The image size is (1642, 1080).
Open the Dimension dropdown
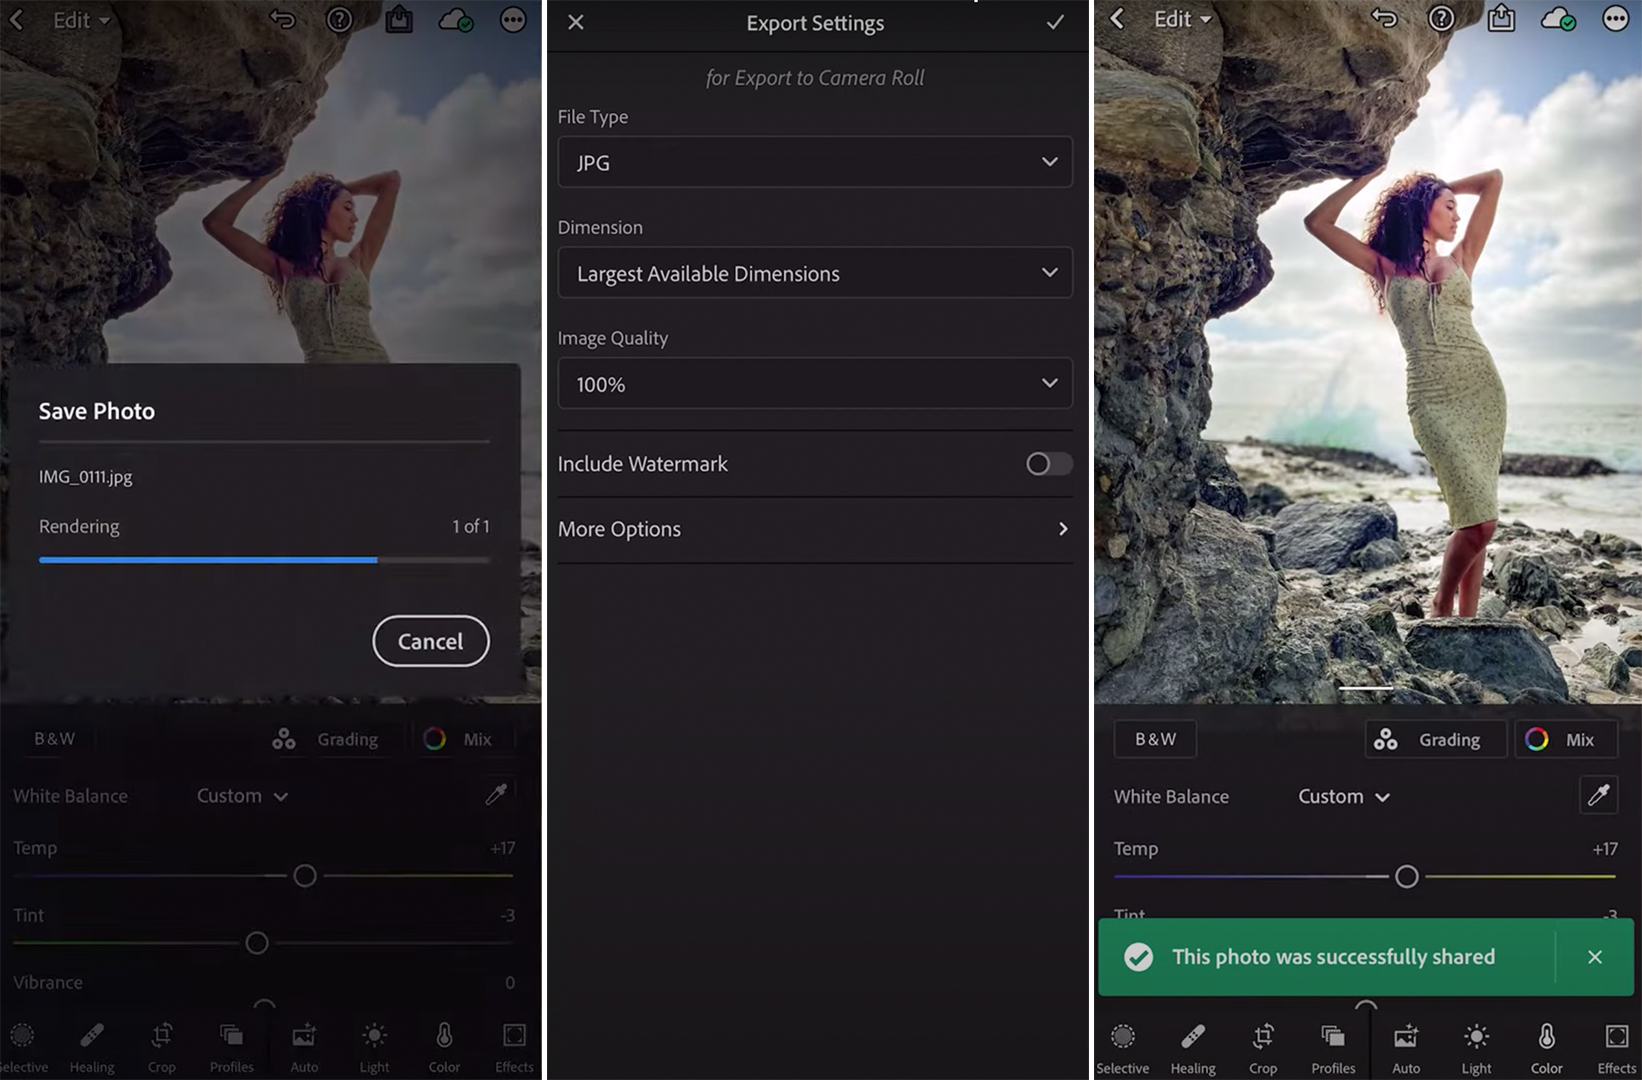(x=814, y=272)
